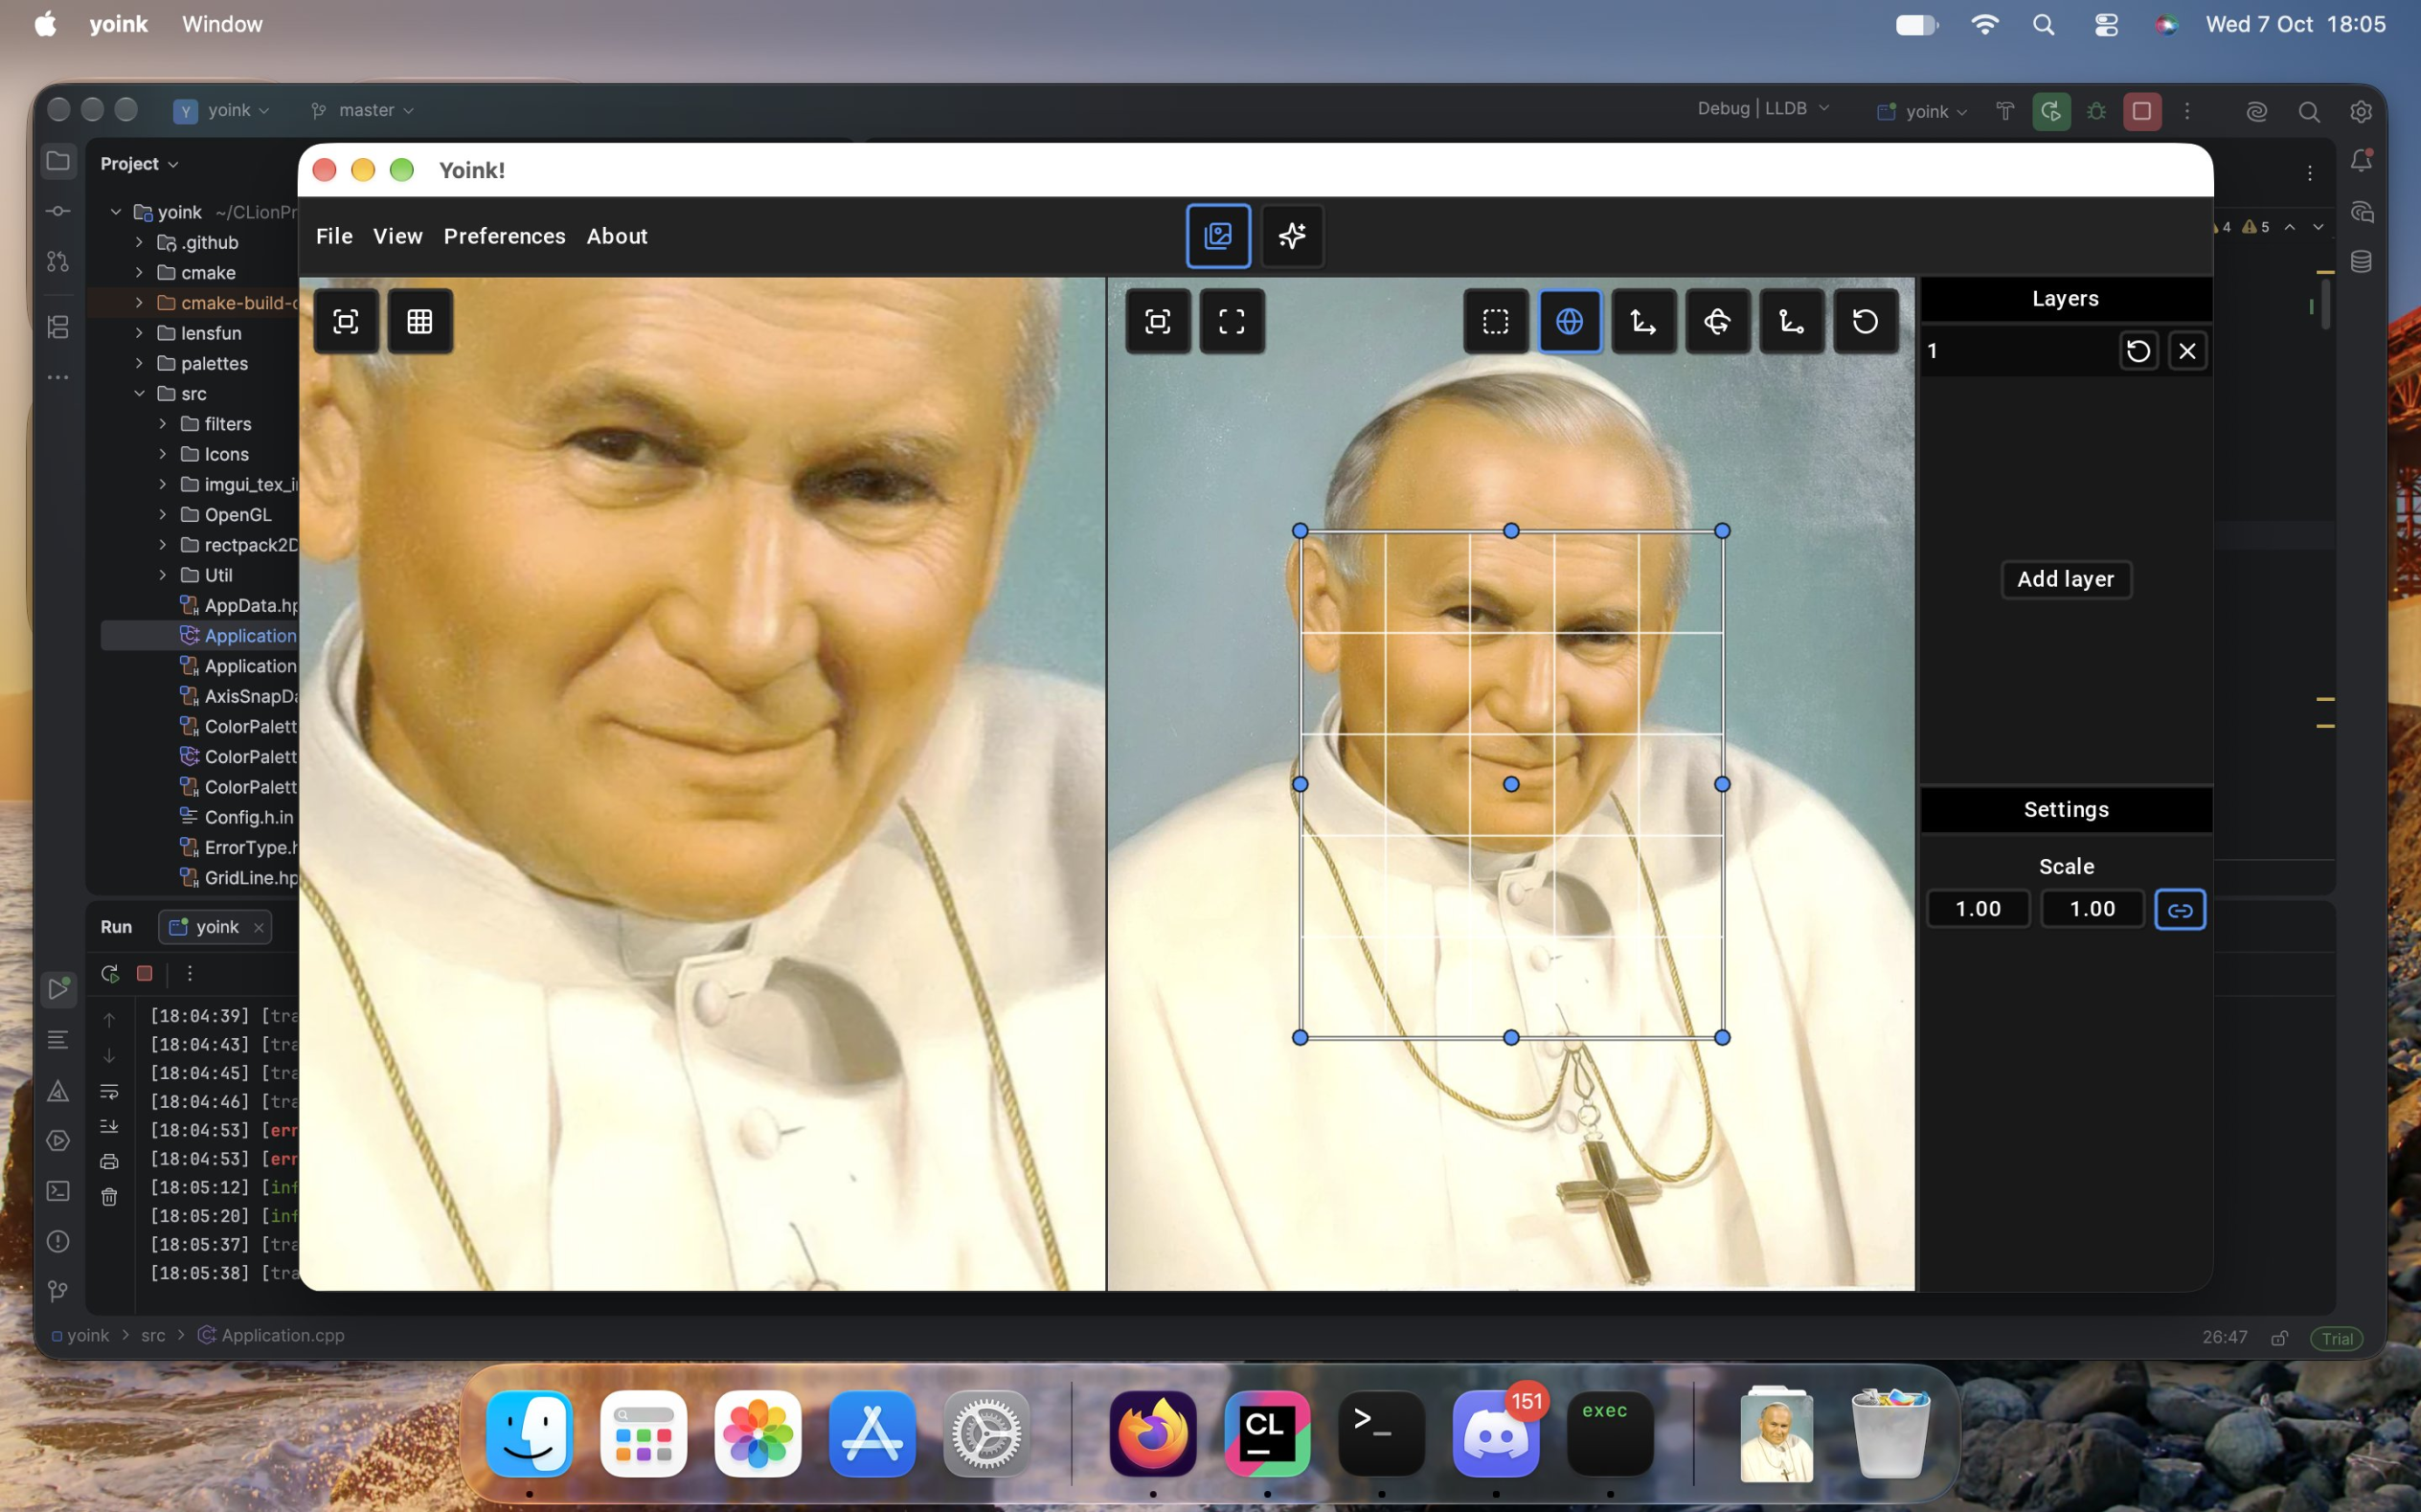
Task: Open the master branch dropdown in CLion
Action: [363, 110]
